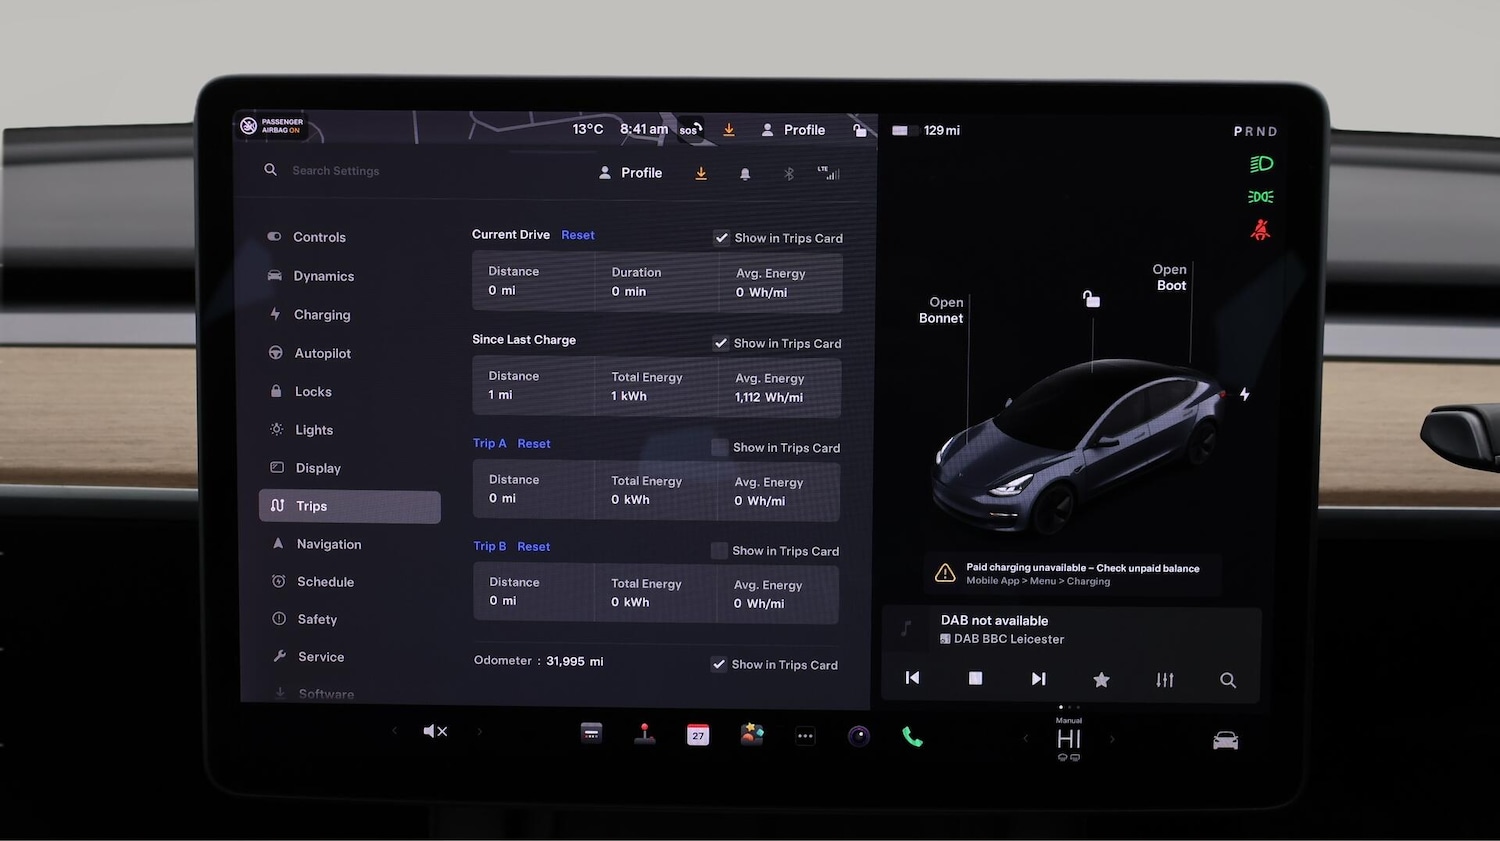Open the Calendar app icon
This screenshot has height=841, width=1500.
click(x=697, y=735)
